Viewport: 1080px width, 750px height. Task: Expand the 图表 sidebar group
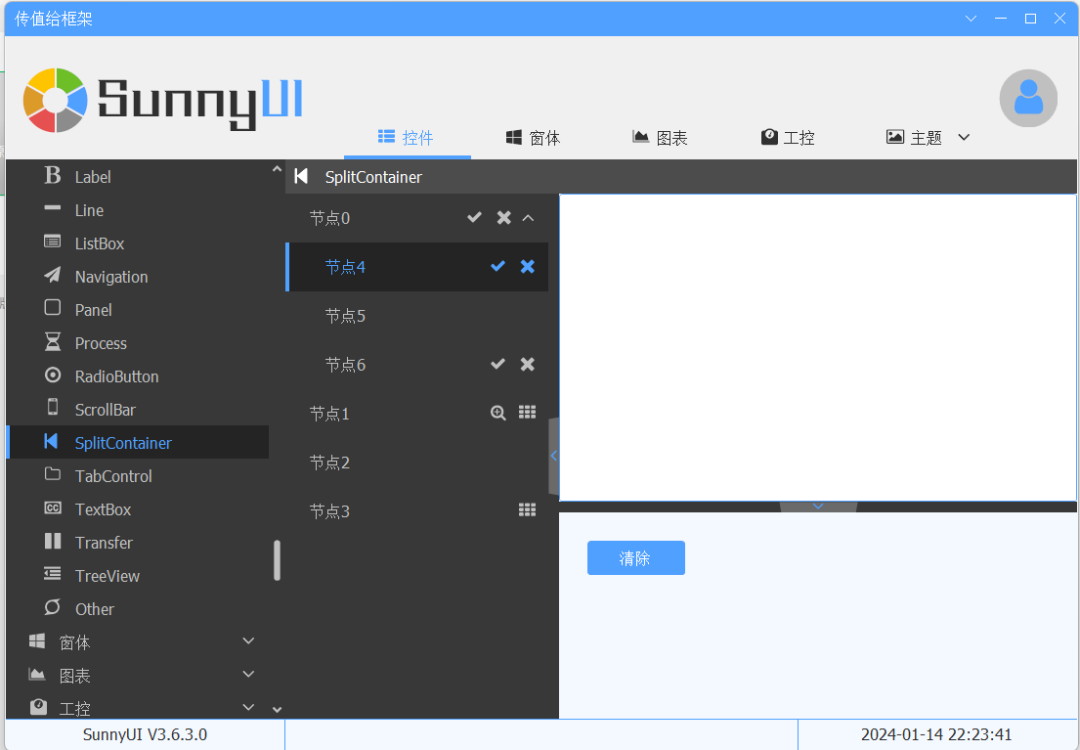[x=249, y=675]
